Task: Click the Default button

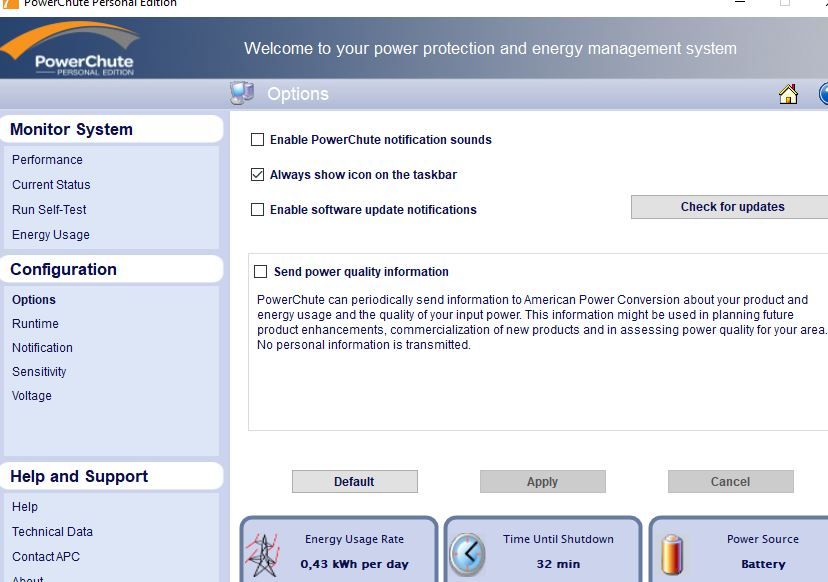Action: 354,482
